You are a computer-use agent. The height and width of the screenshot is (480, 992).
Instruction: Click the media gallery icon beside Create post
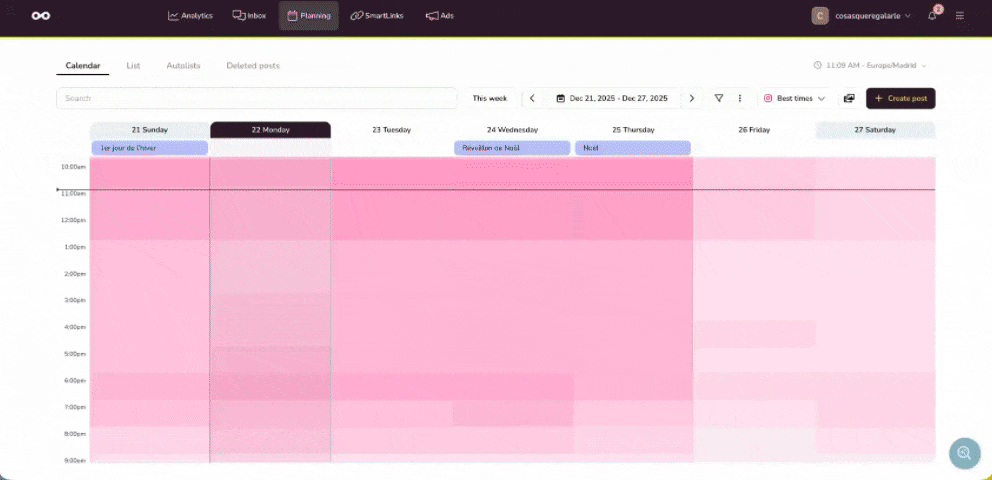click(849, 98)
